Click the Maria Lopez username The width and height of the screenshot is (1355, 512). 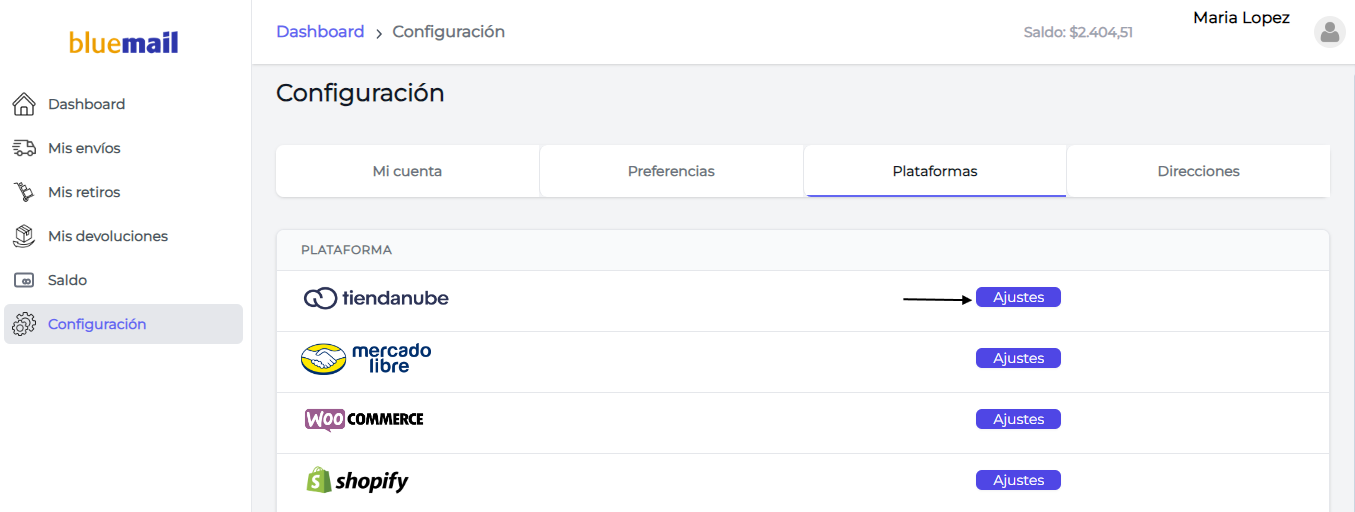(1241, 18)
